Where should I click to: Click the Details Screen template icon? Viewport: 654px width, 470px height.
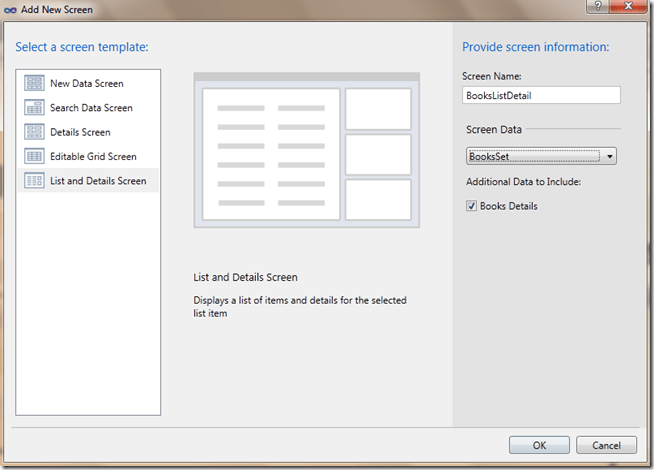click(x=33, y=132)
